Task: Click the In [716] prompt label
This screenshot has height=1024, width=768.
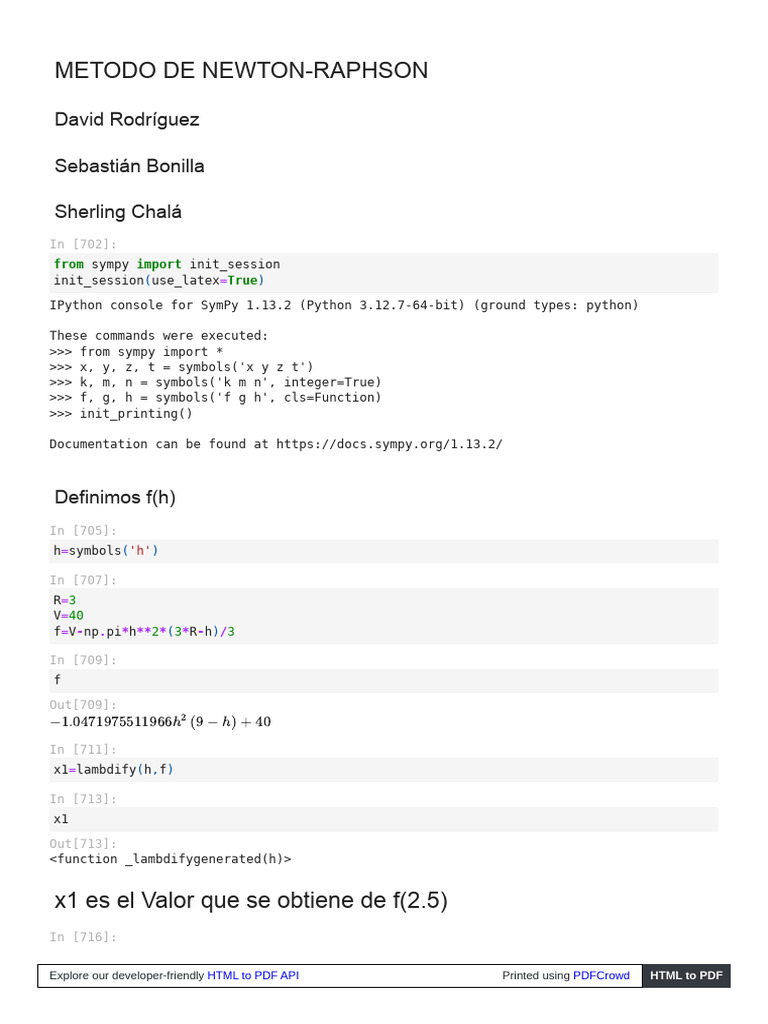Action: pyautogui.click(x=83, y=936)
